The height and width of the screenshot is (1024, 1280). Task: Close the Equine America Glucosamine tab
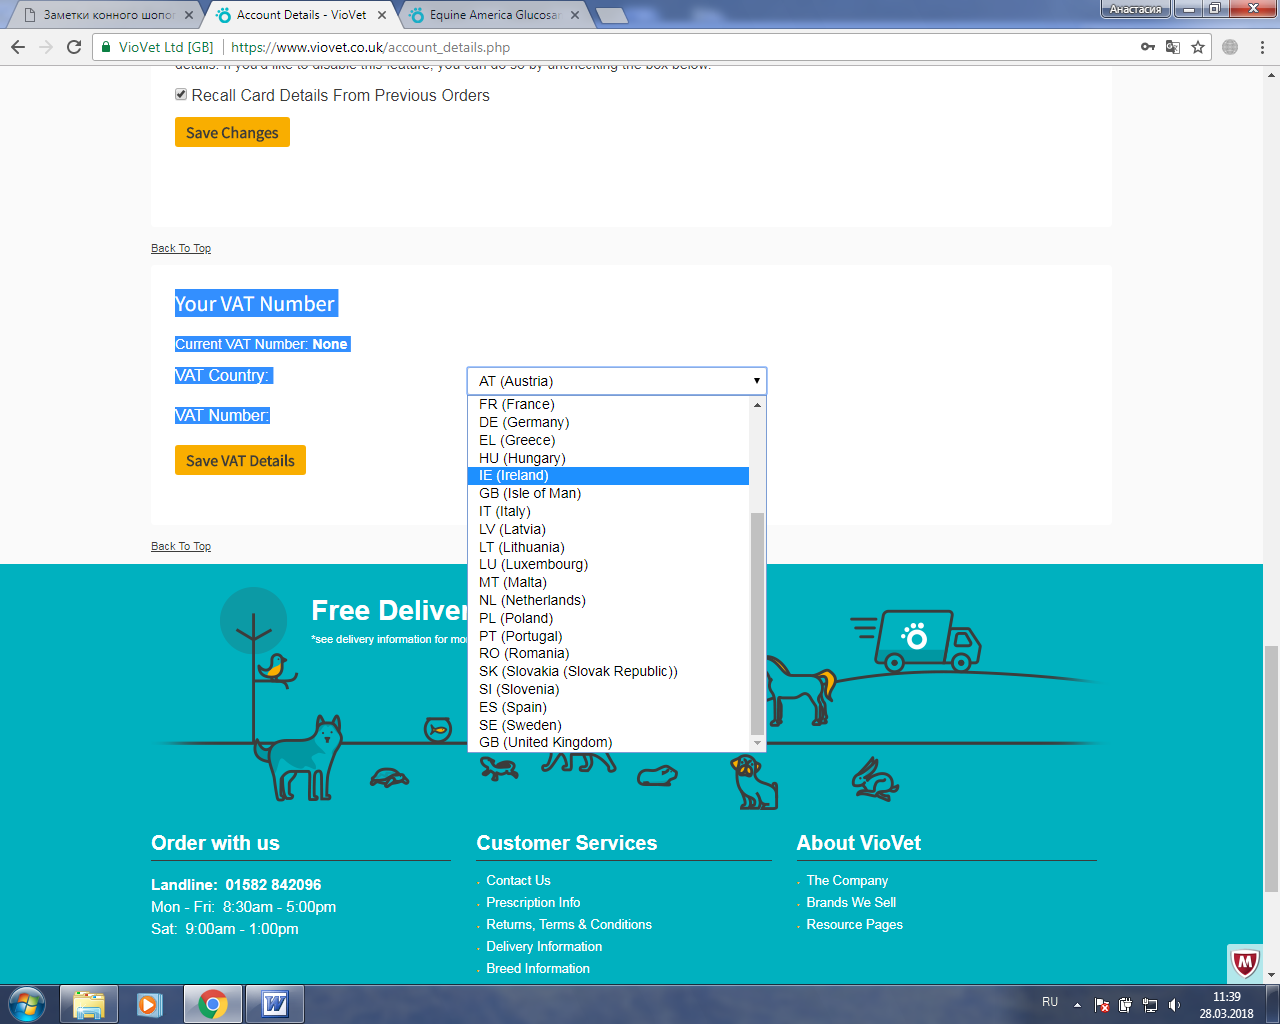click(x=575, y=15)
